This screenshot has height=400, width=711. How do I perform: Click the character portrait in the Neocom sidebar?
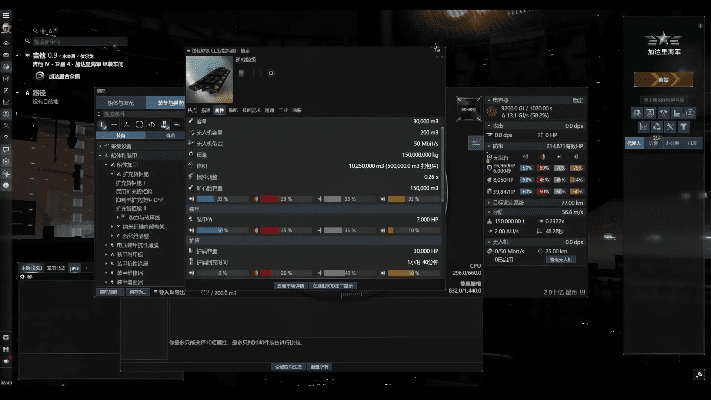tap(7, 27)
